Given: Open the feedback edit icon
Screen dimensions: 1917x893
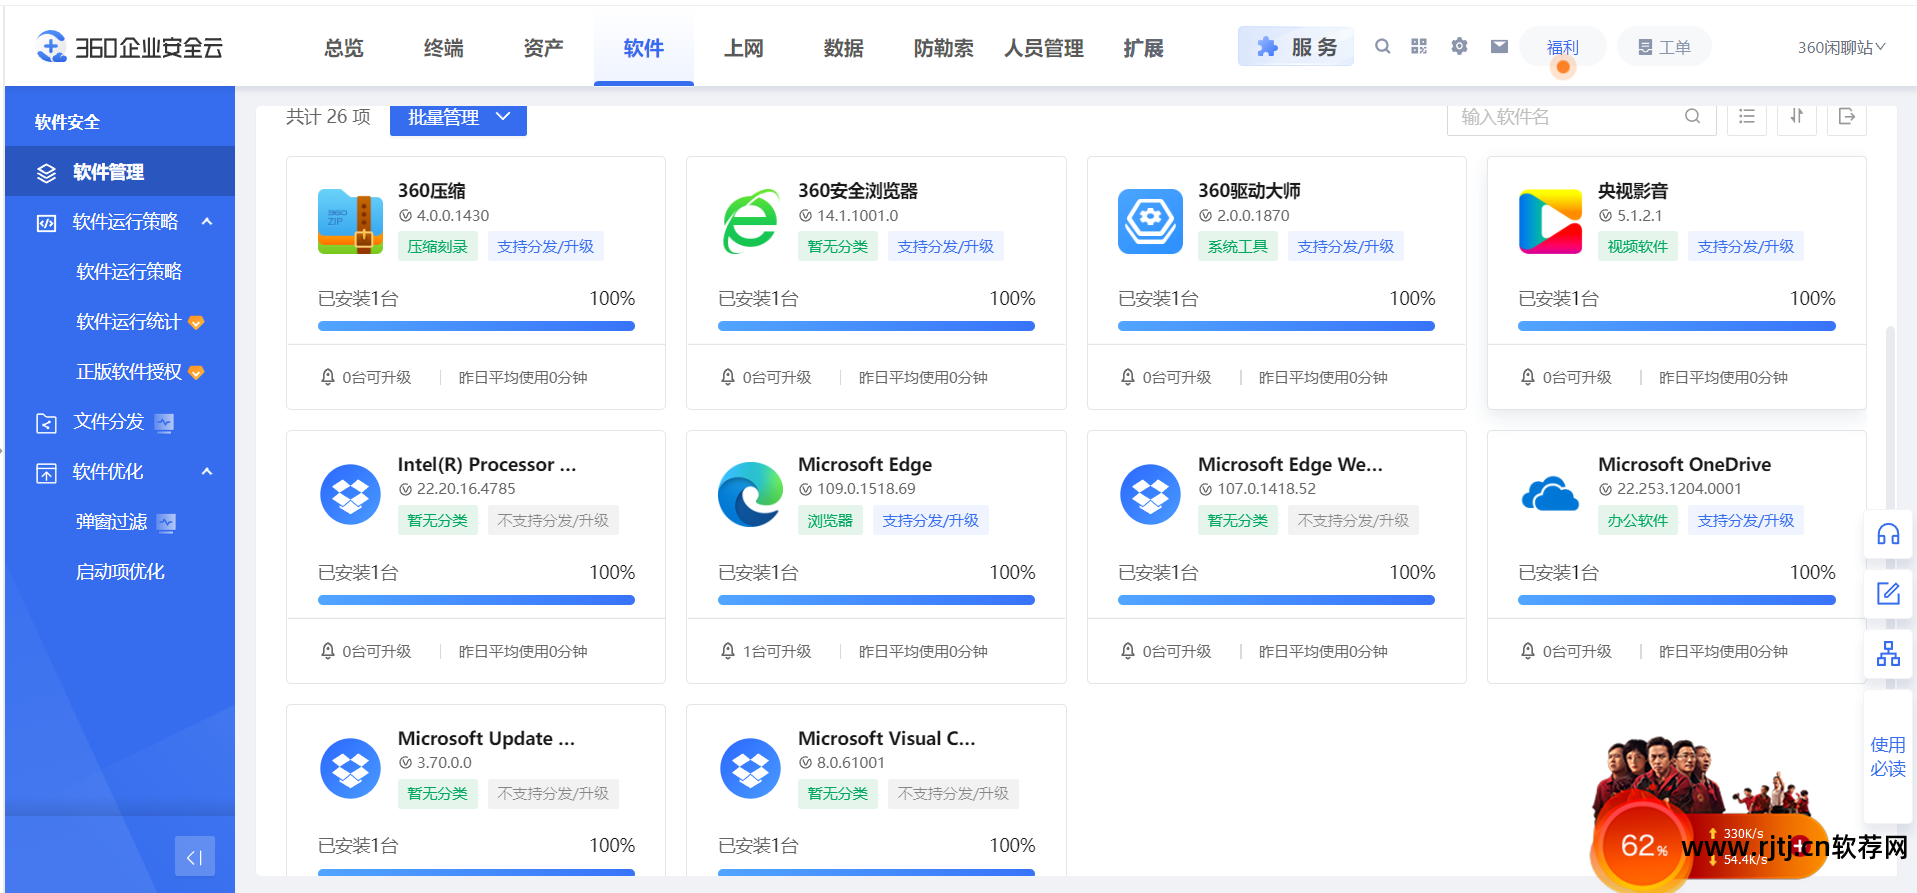Looking at the screenshot, I should pos(1888,594).
